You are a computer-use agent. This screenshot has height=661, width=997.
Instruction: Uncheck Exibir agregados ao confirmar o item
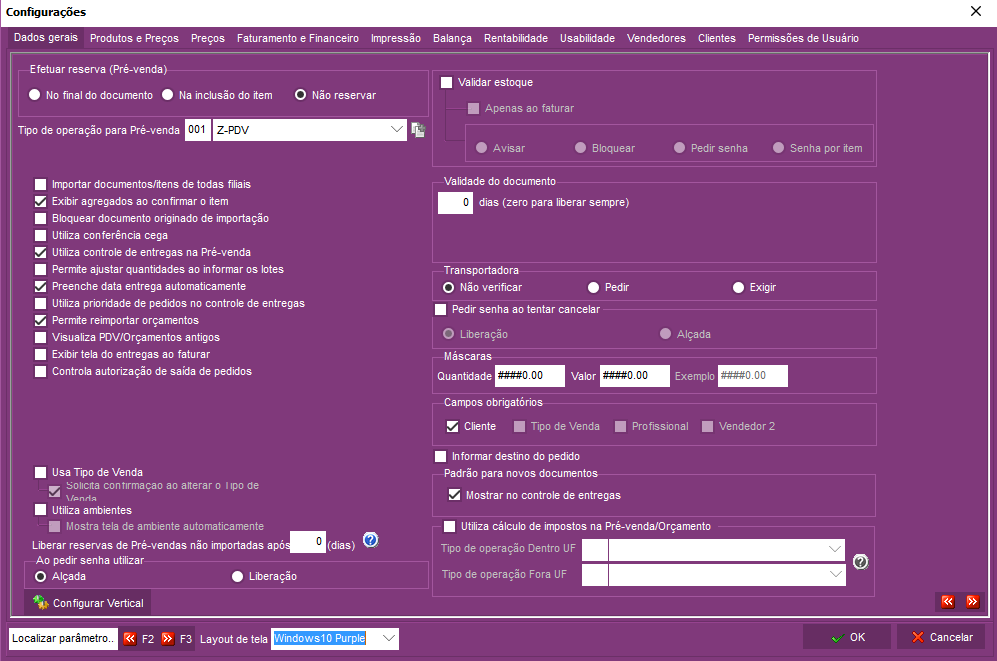(41, 201)
